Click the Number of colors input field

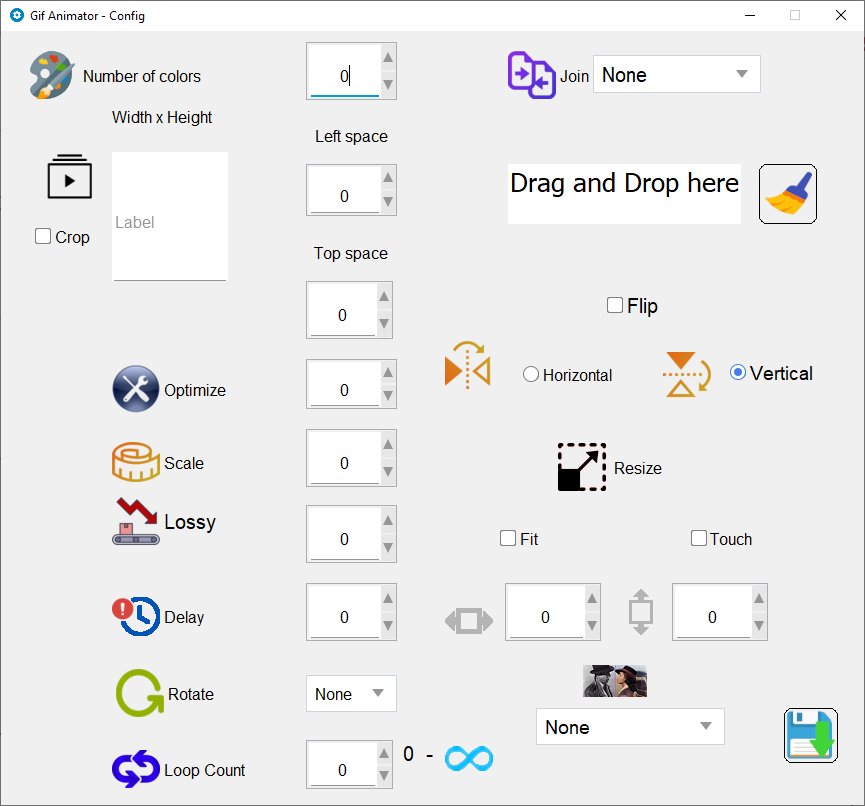(344, 71)
